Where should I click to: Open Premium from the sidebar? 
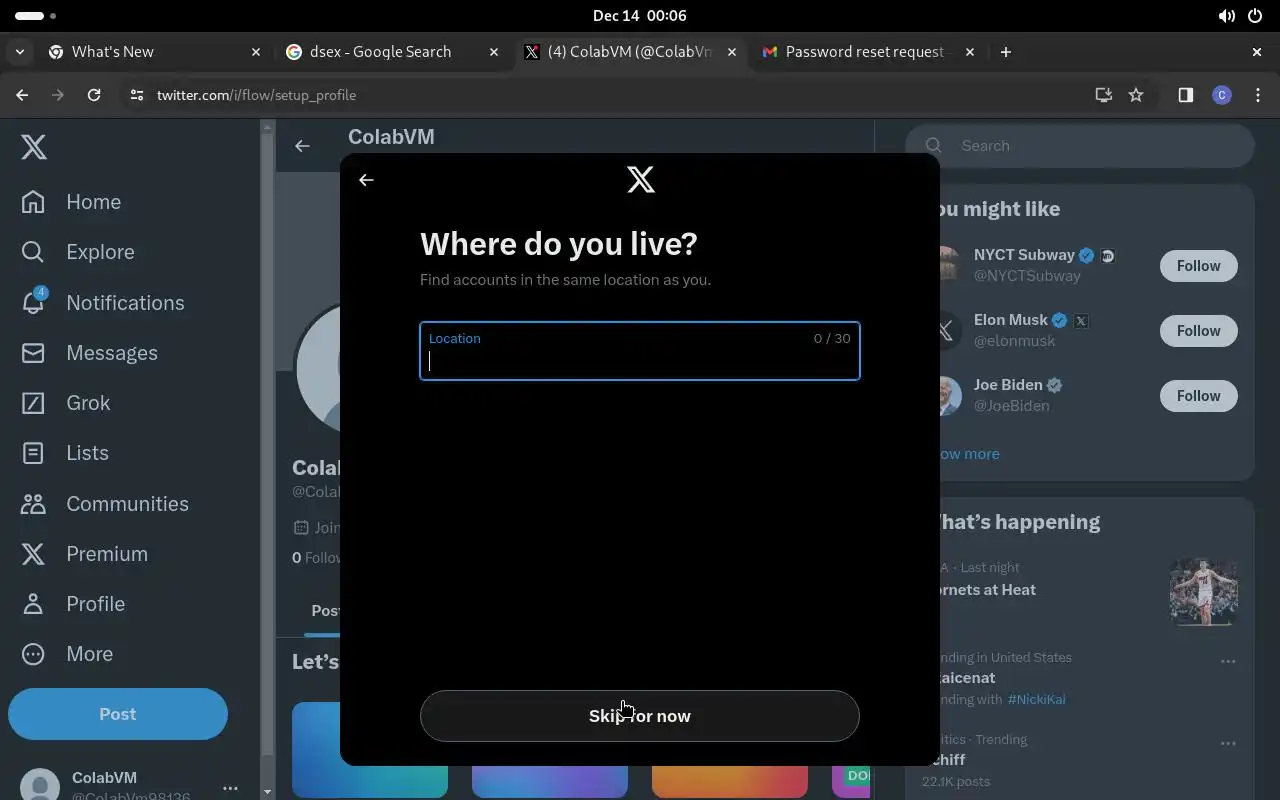point(84,554)
